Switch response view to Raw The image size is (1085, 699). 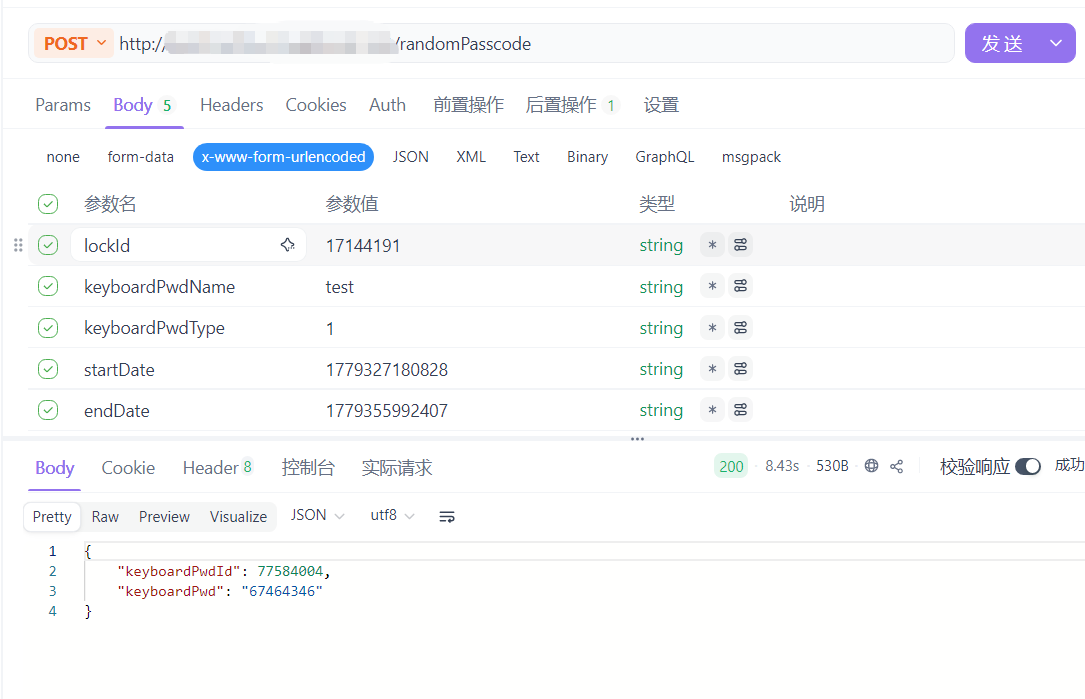105,517
